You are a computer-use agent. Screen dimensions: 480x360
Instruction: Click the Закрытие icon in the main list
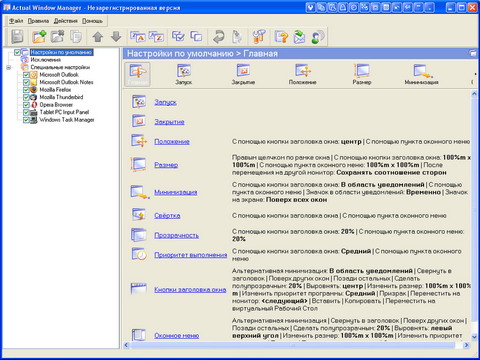(x=139, y=121)
